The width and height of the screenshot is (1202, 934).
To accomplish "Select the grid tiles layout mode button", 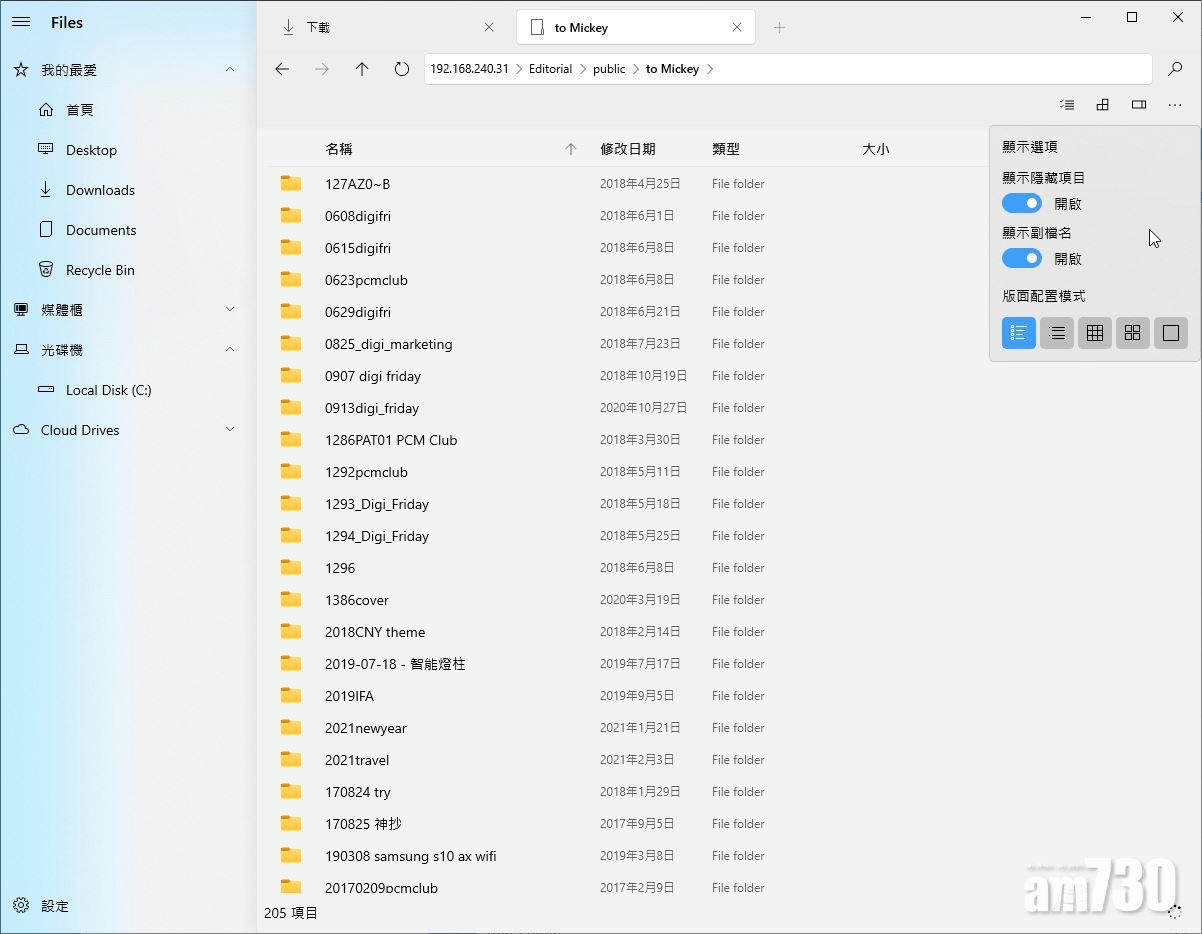I will 1132,333.
